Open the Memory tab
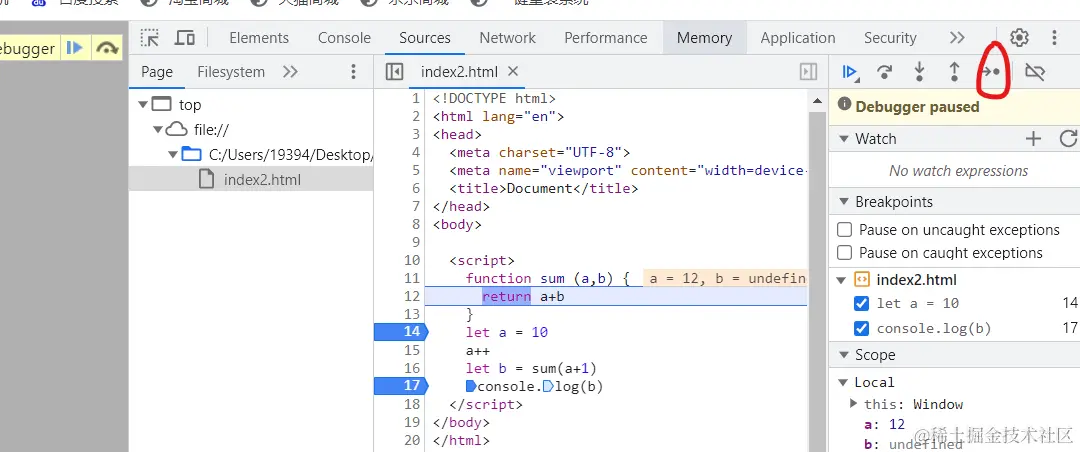This screenshot has width=1080, height=452. tap(704, 38)
